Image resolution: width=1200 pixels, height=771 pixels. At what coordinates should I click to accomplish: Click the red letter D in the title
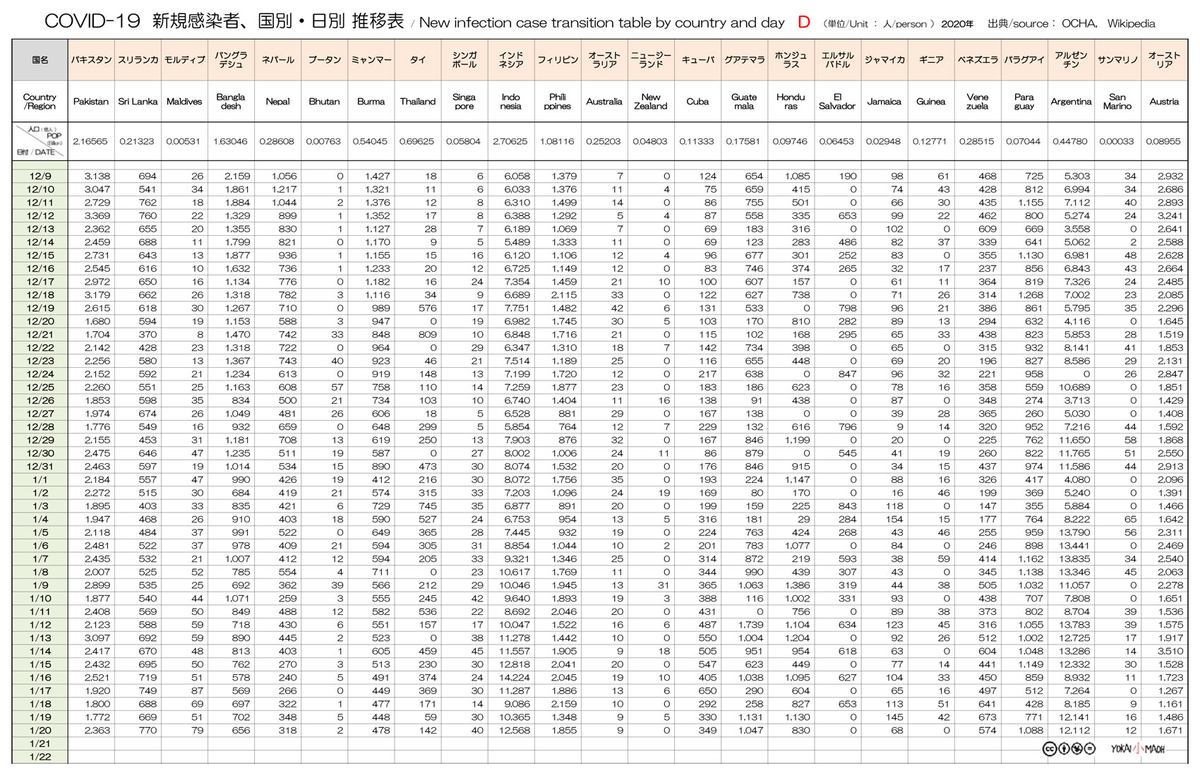(x=803, y=21)
